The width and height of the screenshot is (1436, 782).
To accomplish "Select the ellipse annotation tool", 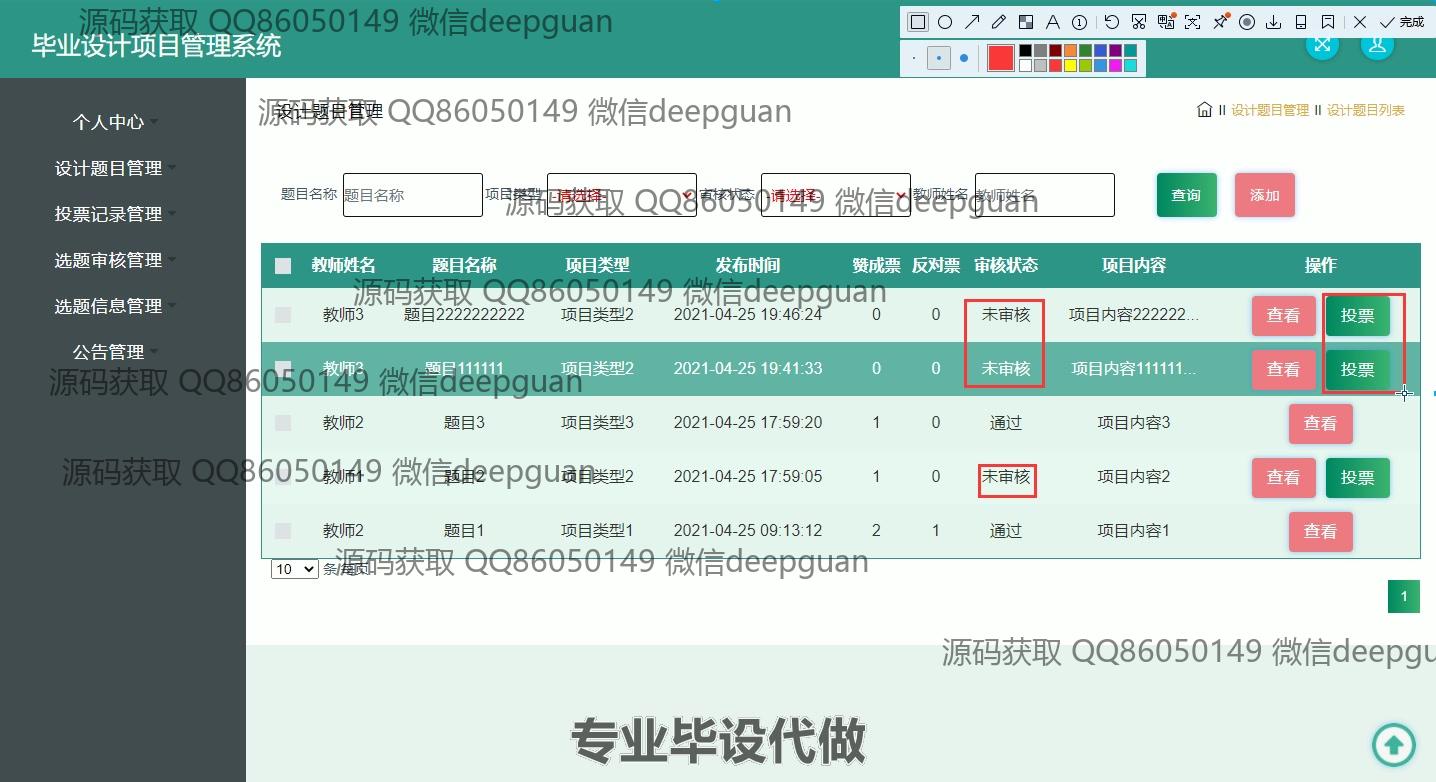I will coord(944,22).
